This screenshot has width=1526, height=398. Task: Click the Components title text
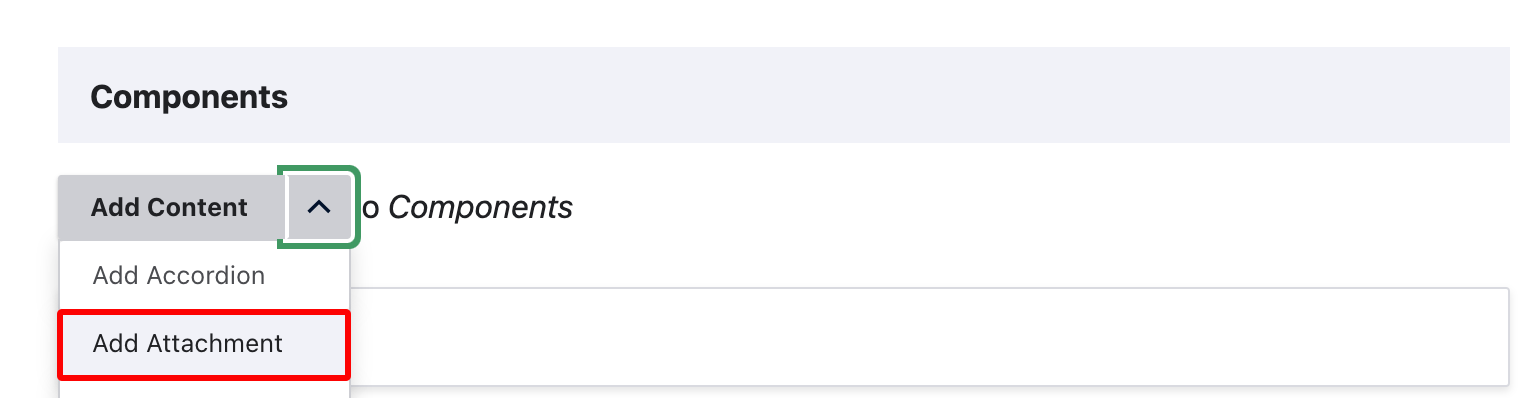tap(189, 97)
